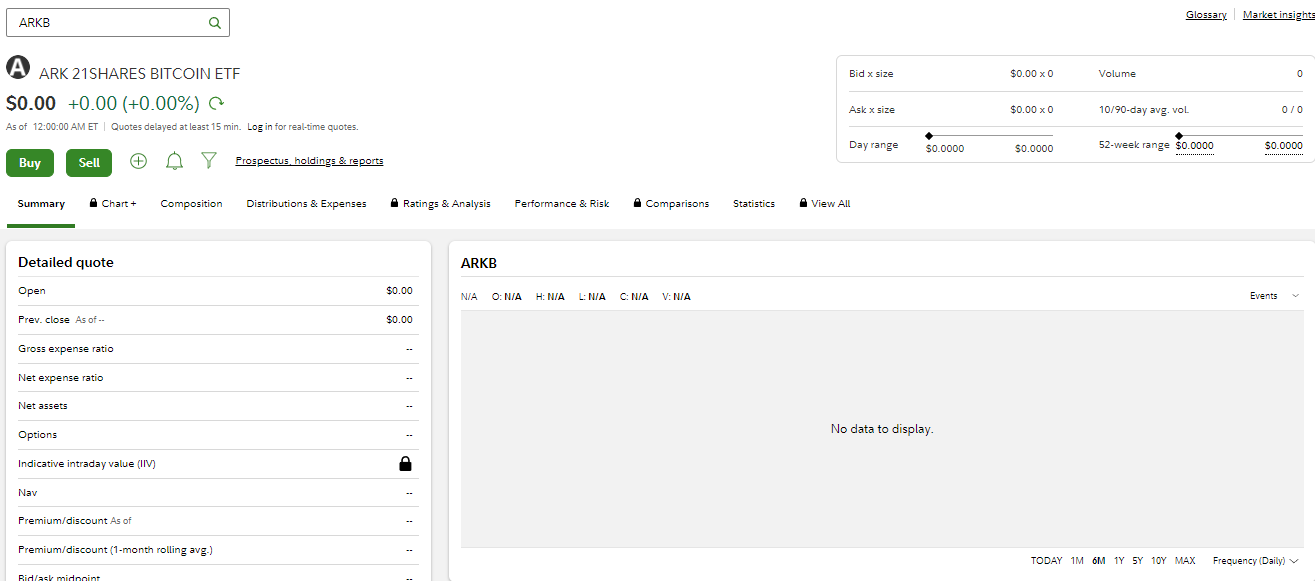Open the screener filter funnel icon

[x=209, y=161]
